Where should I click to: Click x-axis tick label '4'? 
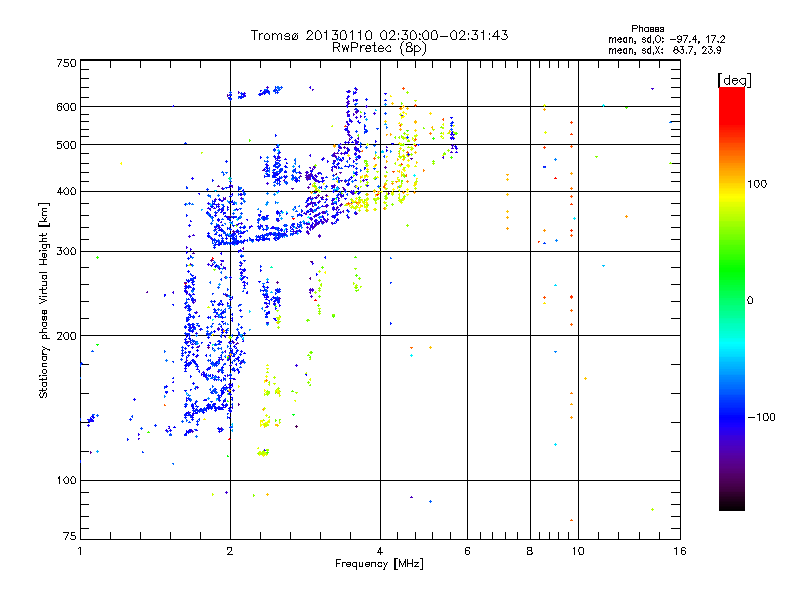pos(380,551)
